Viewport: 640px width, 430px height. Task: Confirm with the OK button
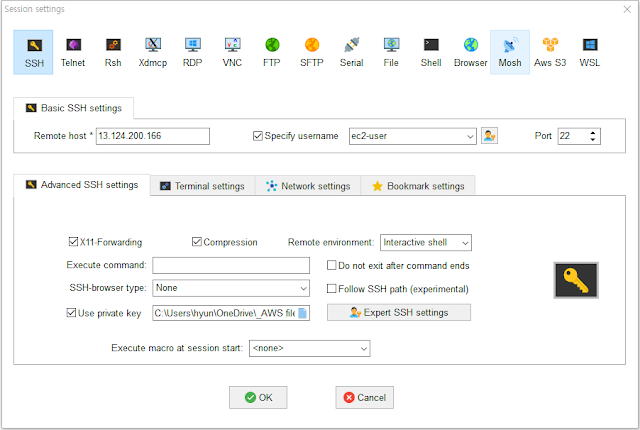coord(258,397)
